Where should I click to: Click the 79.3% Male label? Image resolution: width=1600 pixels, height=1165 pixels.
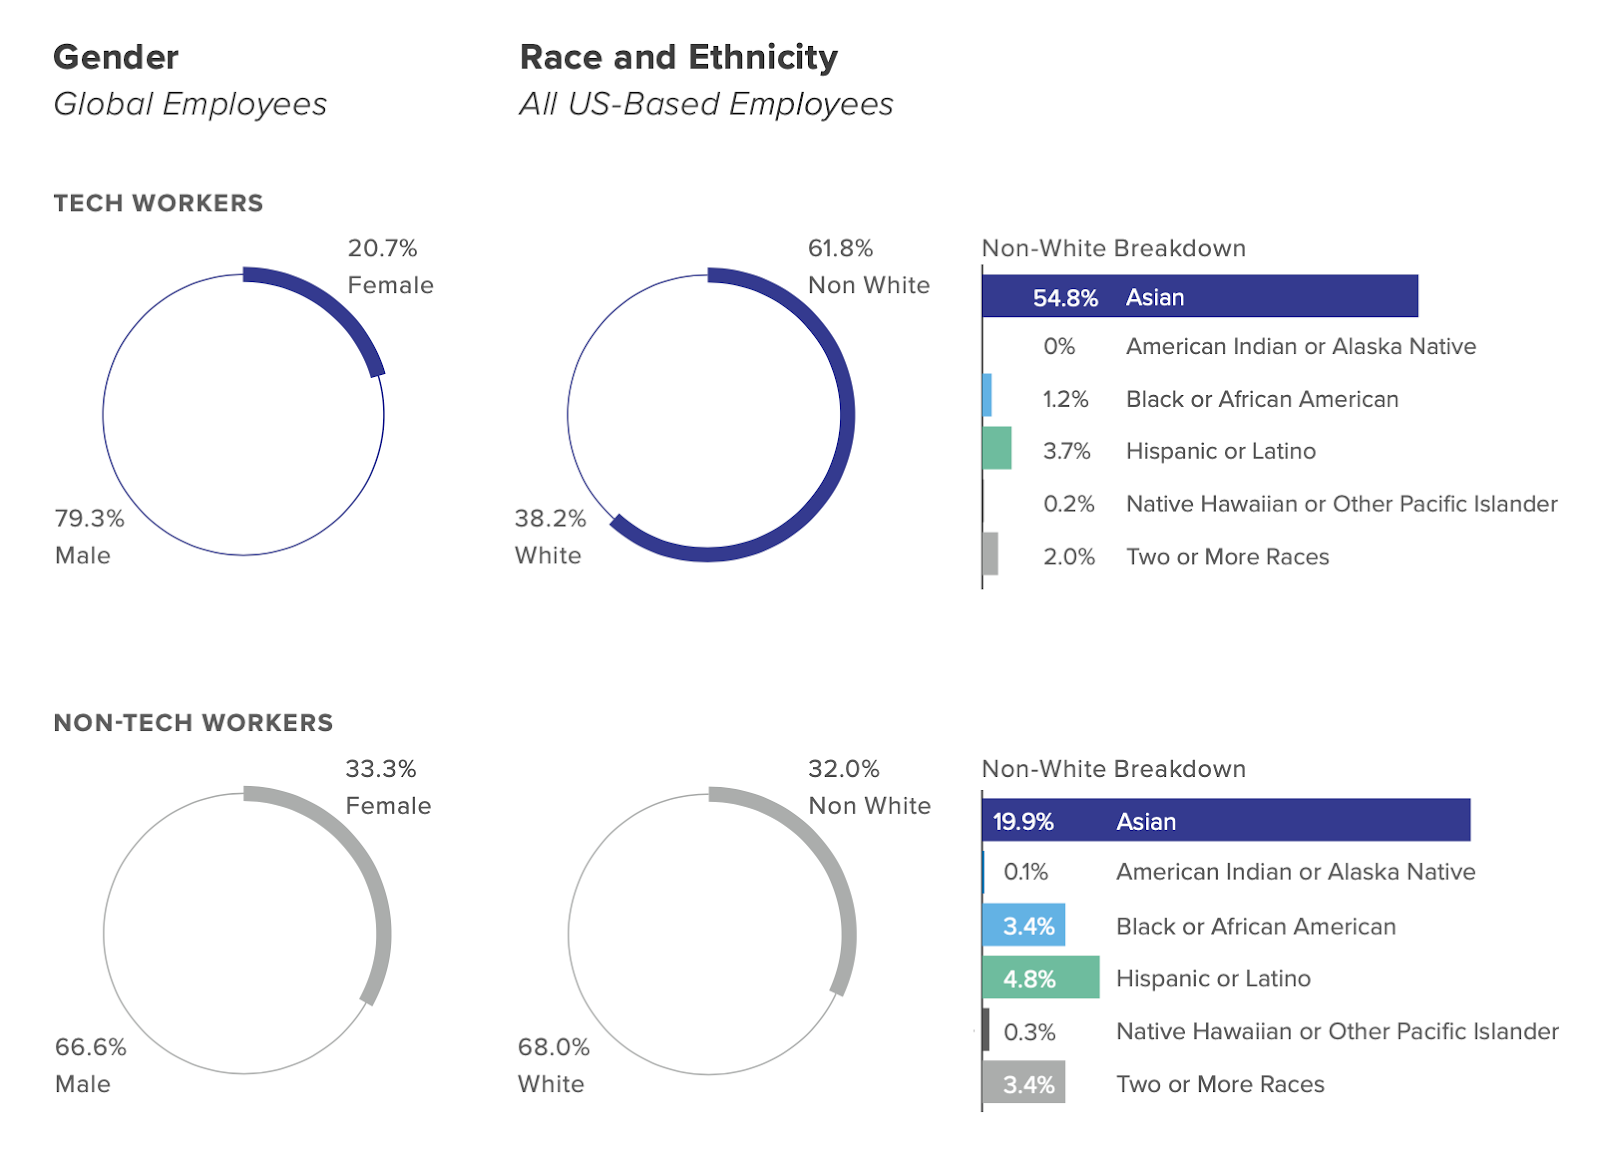click(x=89, y=536)
